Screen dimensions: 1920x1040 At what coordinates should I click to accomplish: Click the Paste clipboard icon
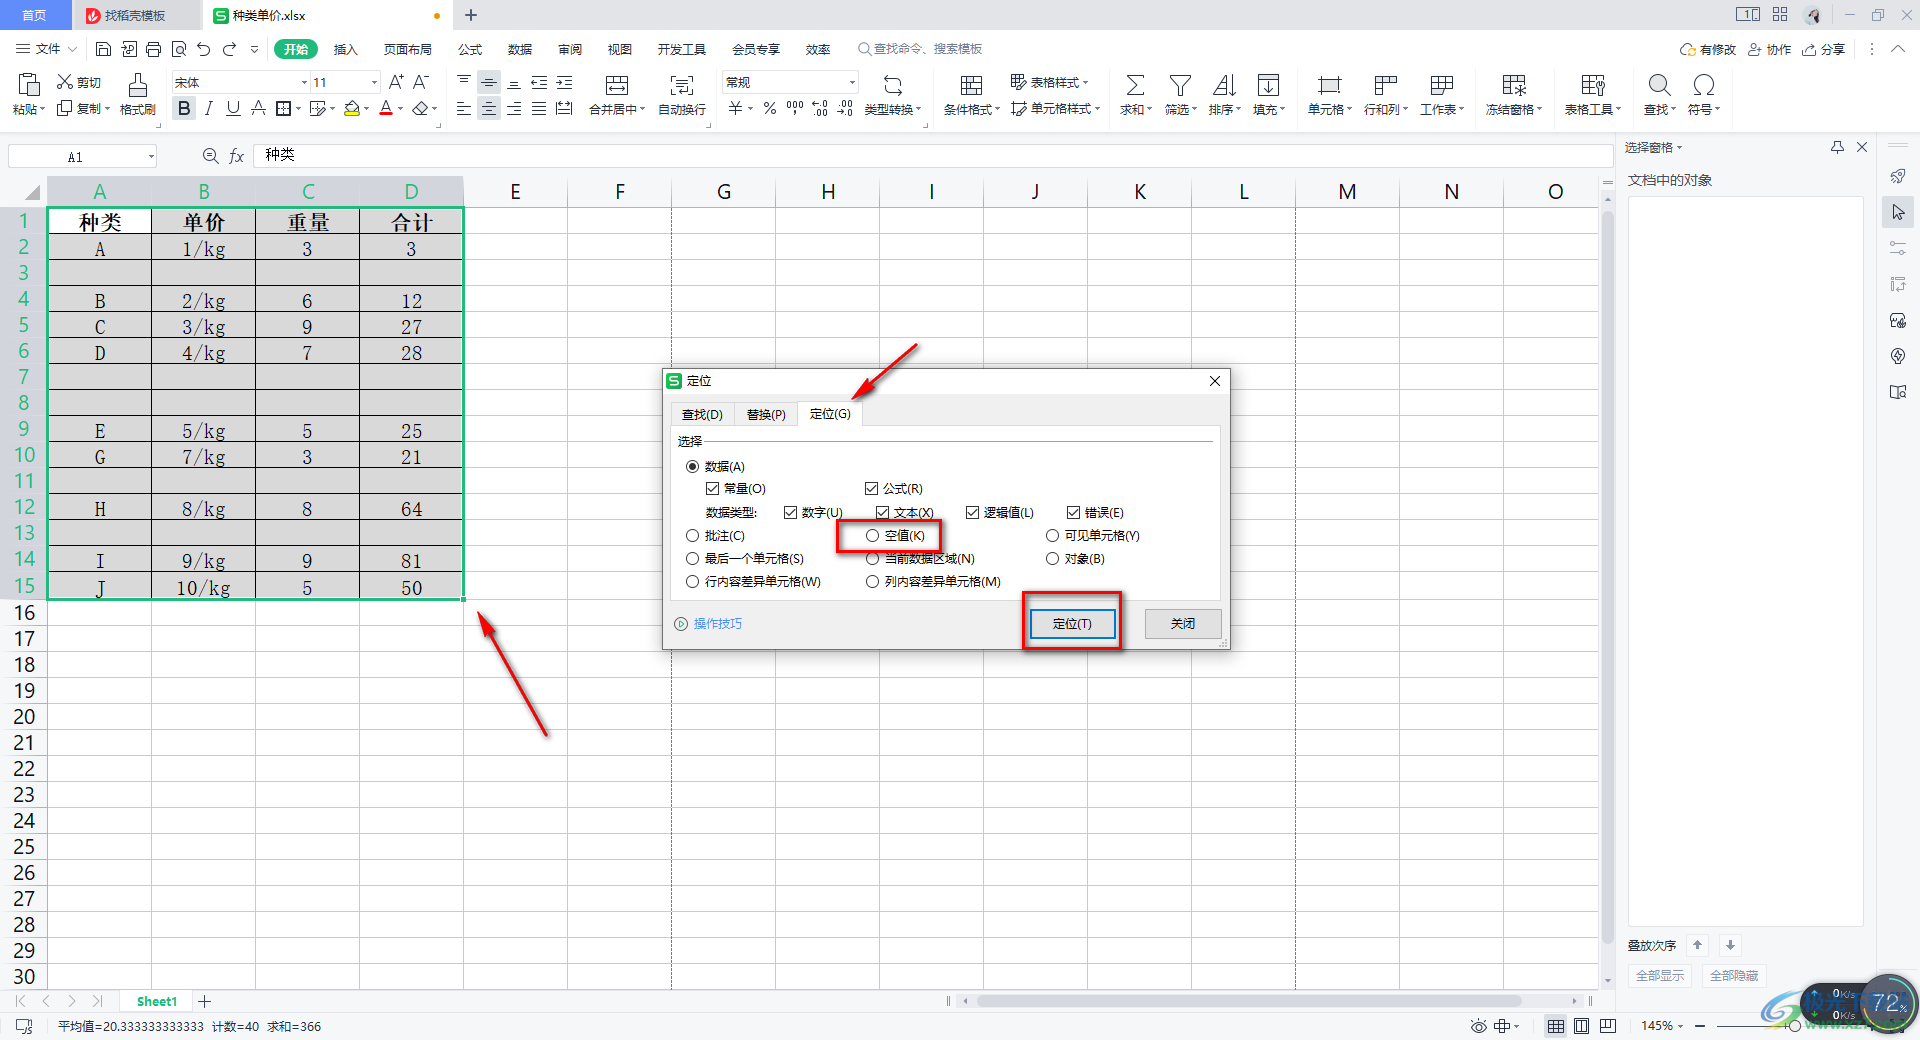pos(29,84)
